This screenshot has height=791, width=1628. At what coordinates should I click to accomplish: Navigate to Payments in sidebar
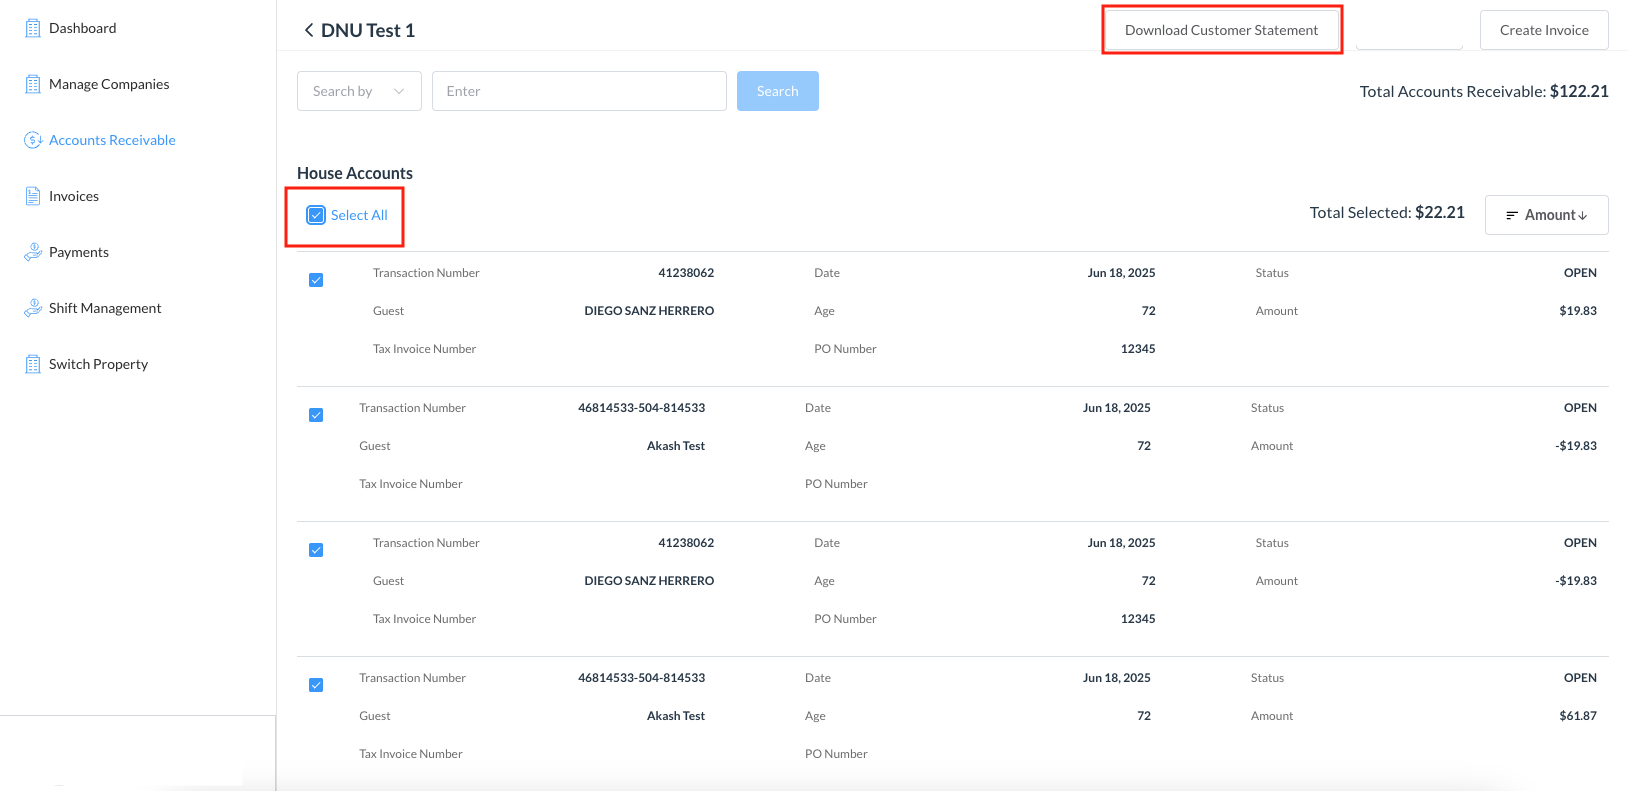(x=79, y=252)
